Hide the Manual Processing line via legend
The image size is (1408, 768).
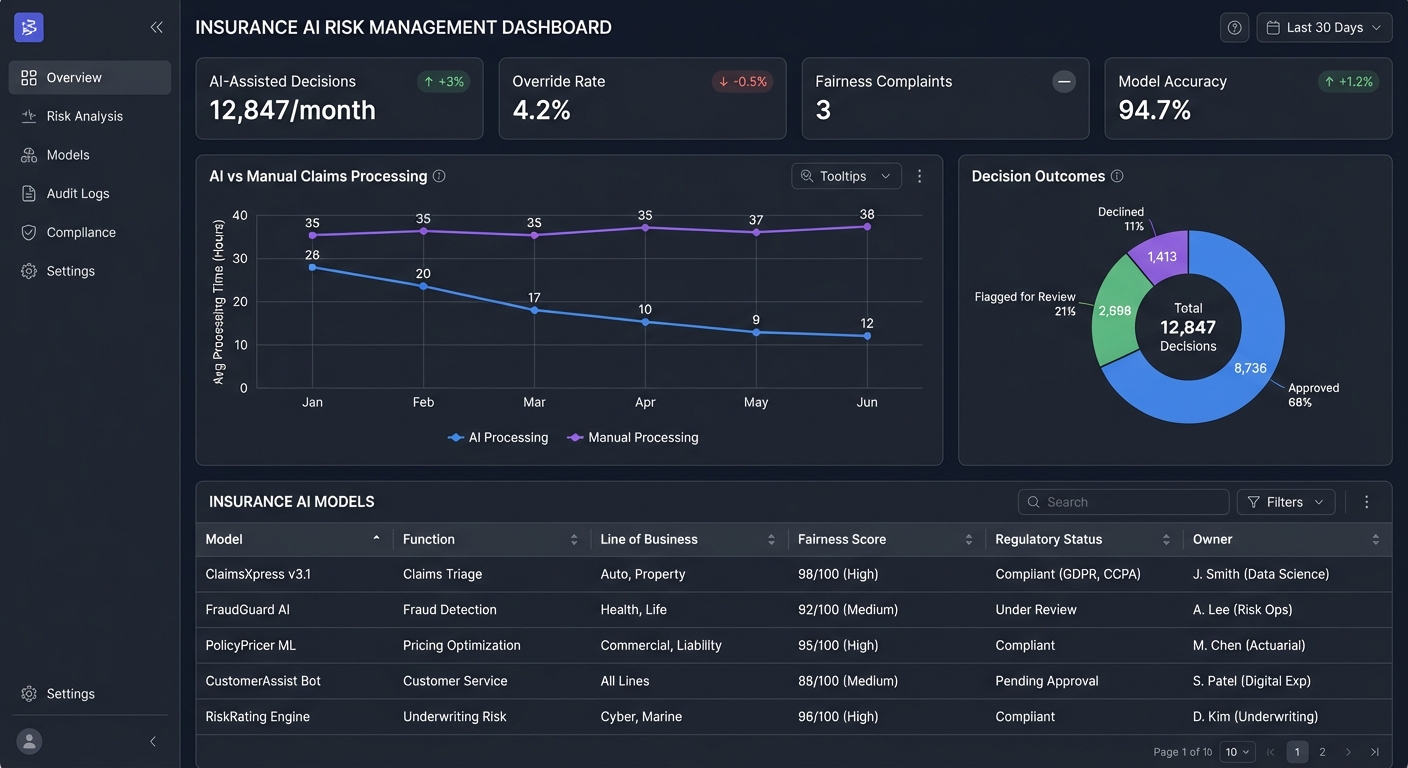pos(632,437)
